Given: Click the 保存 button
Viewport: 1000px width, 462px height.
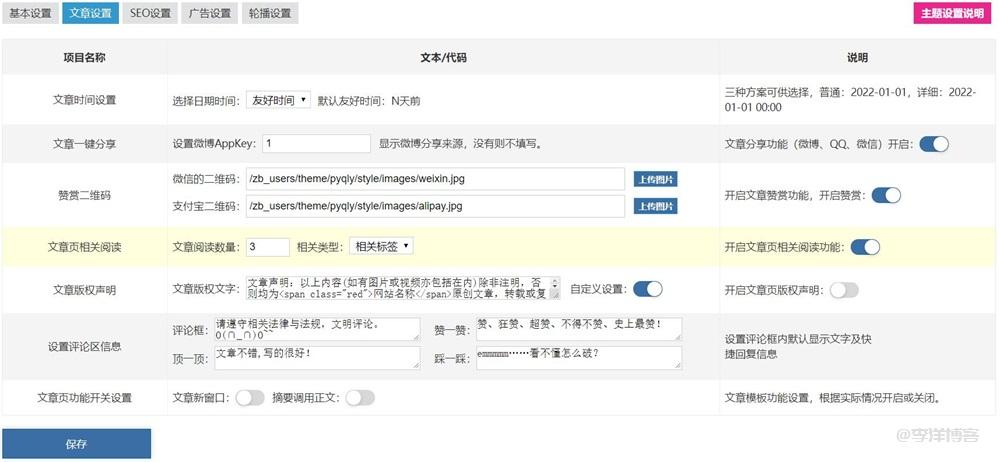Looking at the screenshot, I should (x=76, y=444).
